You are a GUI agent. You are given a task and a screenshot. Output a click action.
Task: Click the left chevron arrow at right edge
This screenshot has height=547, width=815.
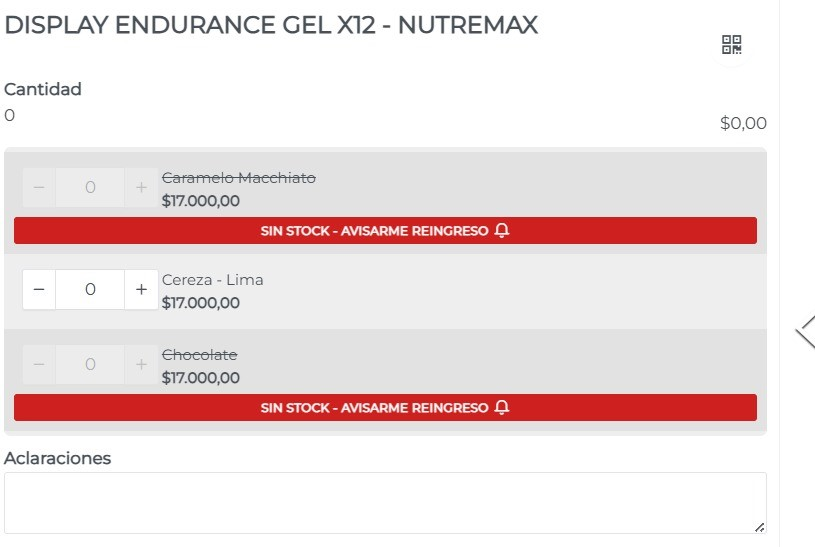pyautogui.click(x=806, y=333)
